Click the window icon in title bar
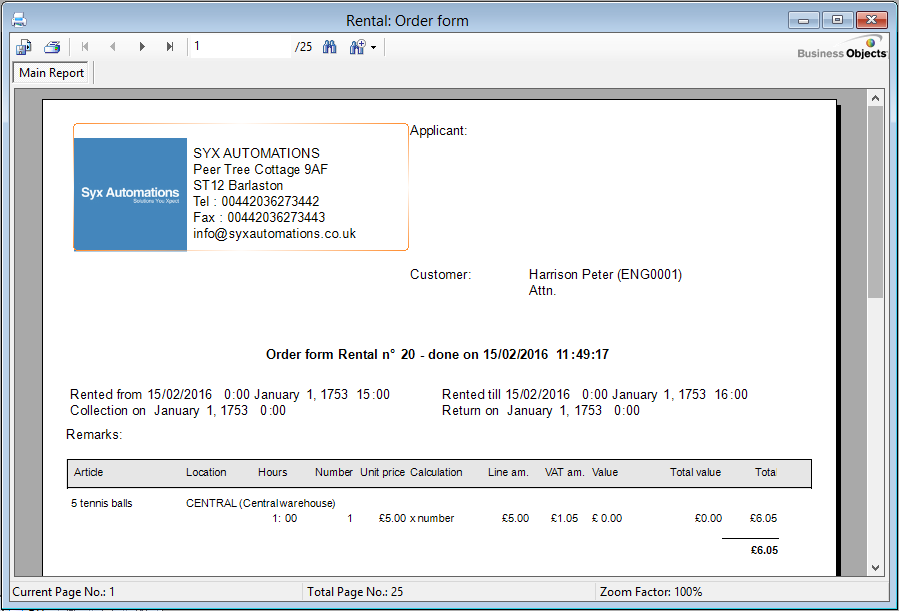Image resolution: width=899 pixels, height=611 pixels. (x=18, y=20)
